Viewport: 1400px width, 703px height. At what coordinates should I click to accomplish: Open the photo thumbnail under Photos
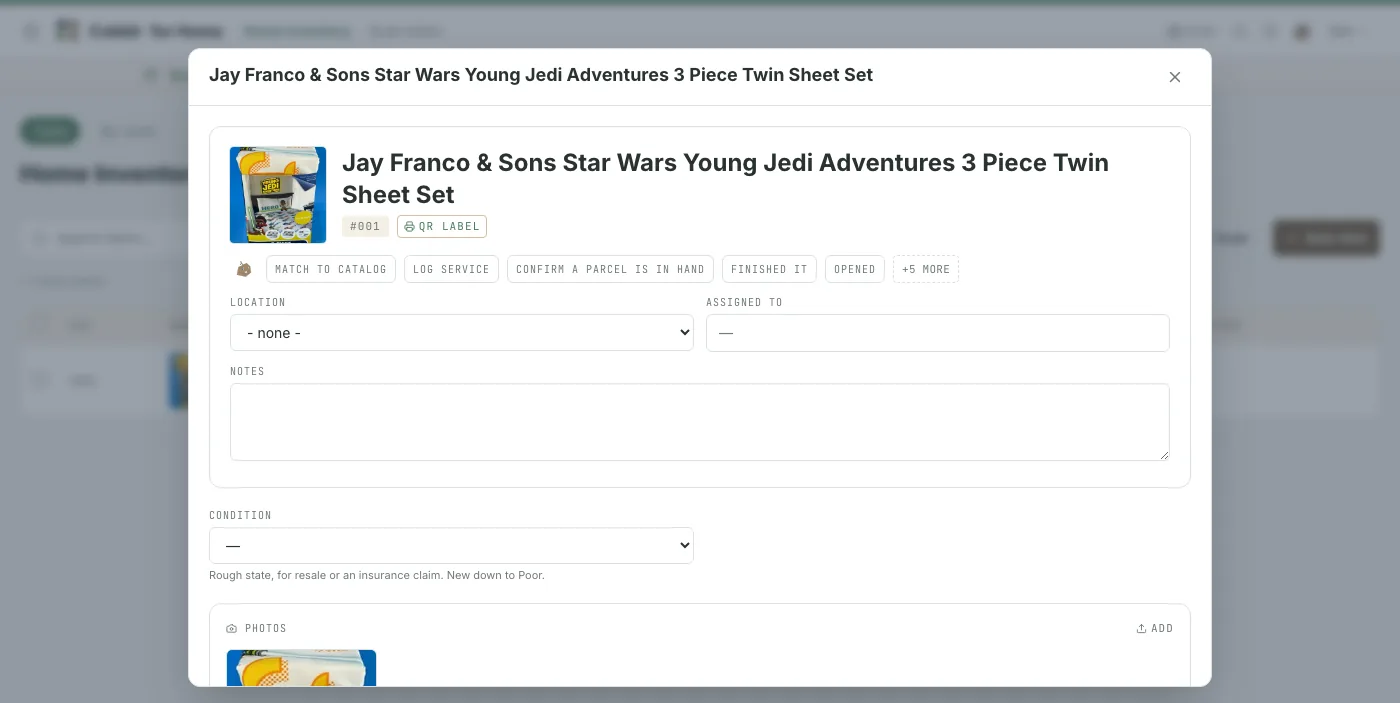(301, 668)
